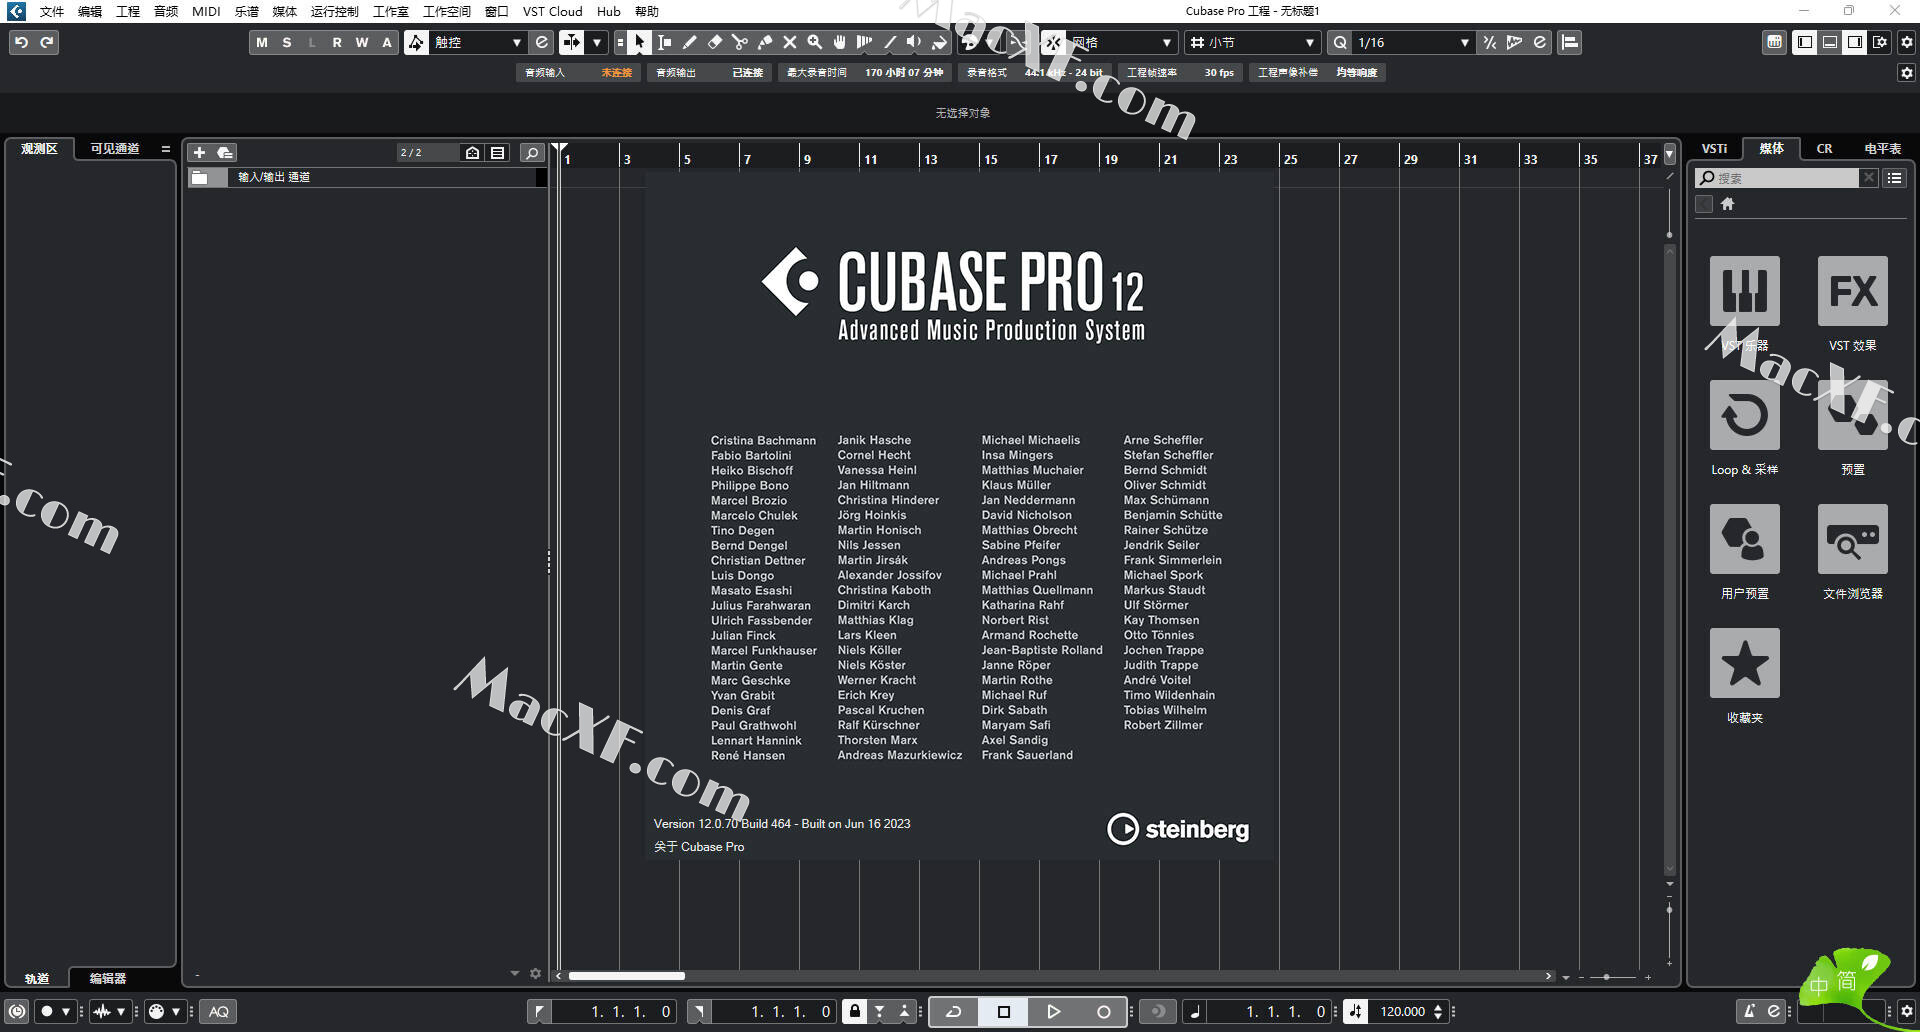
Task: Open the VST Cloud menu
Action: pyautogui.click(x=552, y=11)
